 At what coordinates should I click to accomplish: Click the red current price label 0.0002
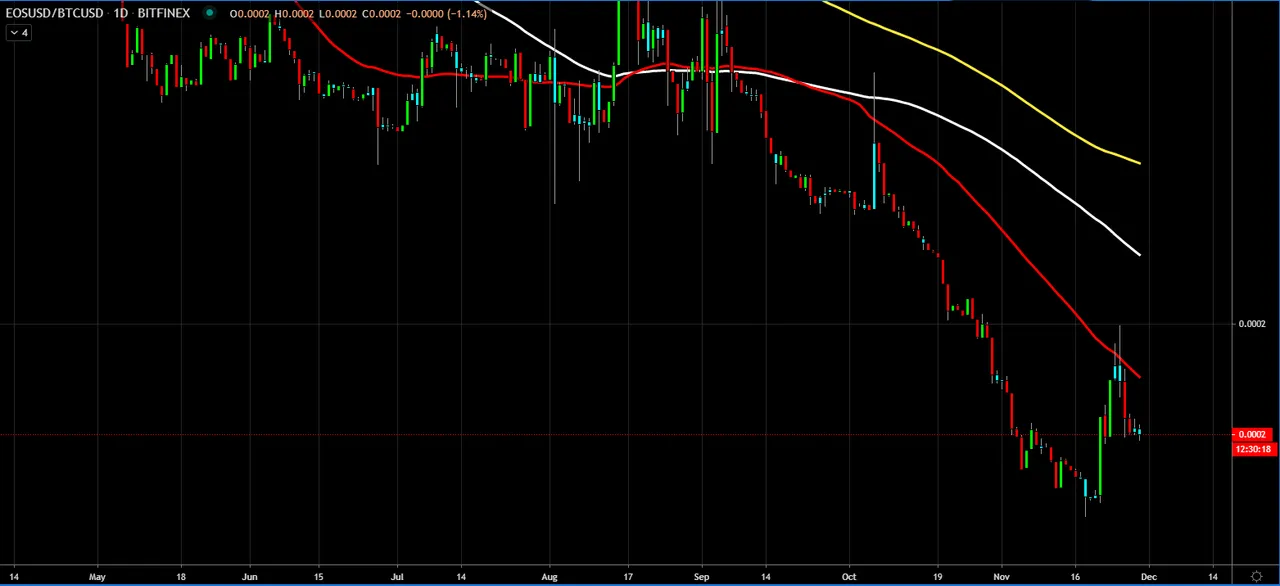[x=1252, y=435]
